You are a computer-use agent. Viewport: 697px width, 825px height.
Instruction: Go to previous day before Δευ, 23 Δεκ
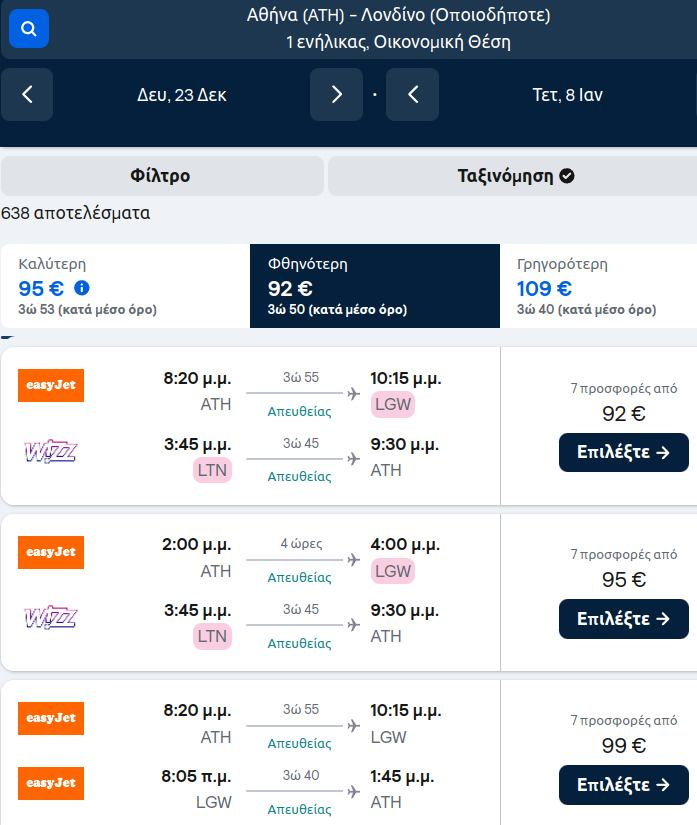coord(27,95)
